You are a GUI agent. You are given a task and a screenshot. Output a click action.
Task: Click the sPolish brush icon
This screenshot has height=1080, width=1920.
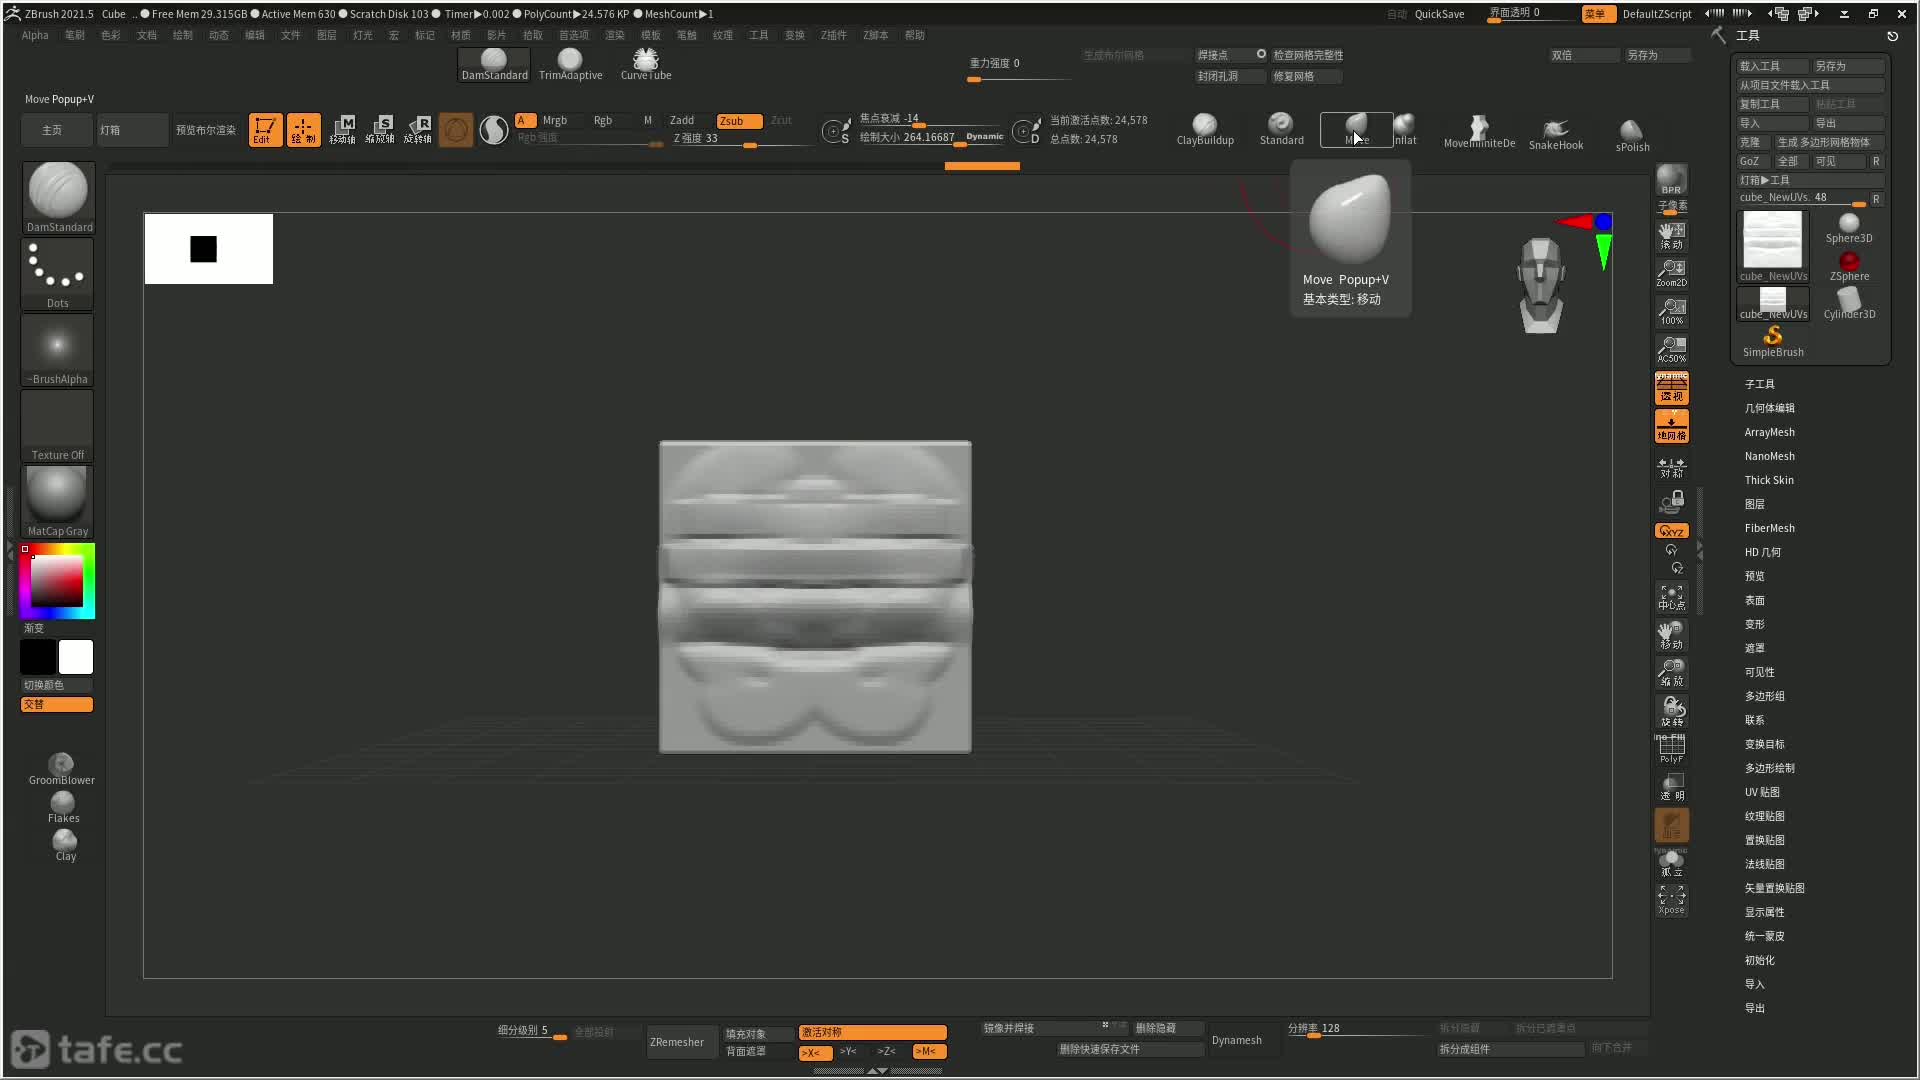(x=1633, y=128)
